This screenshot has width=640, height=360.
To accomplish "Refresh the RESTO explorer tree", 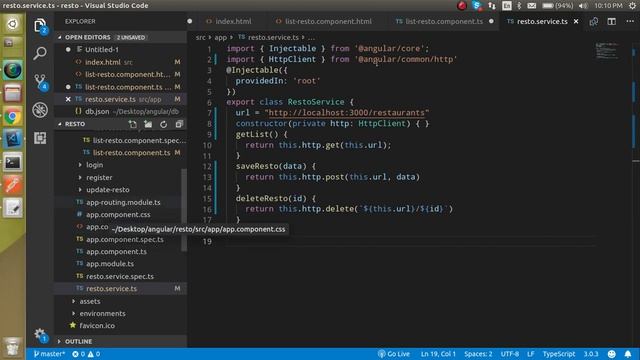I will [163, 124].
